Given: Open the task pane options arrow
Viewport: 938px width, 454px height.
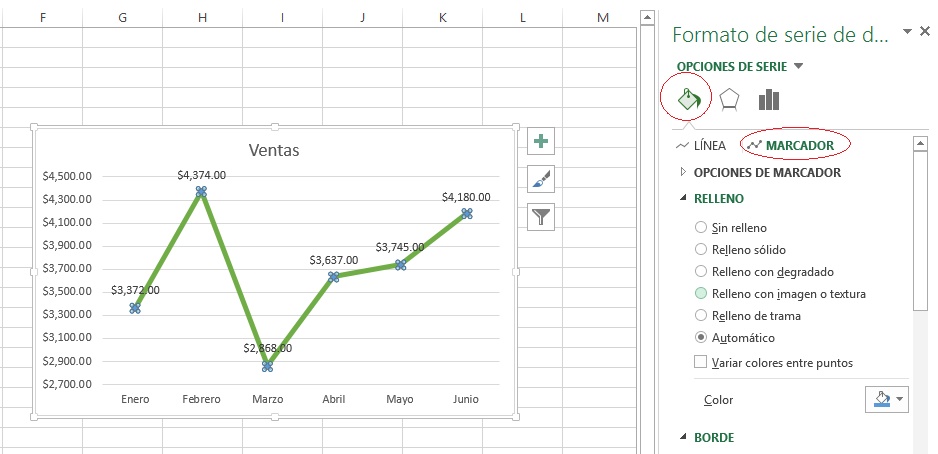Looking at the screenshot, I should (907, 32).
